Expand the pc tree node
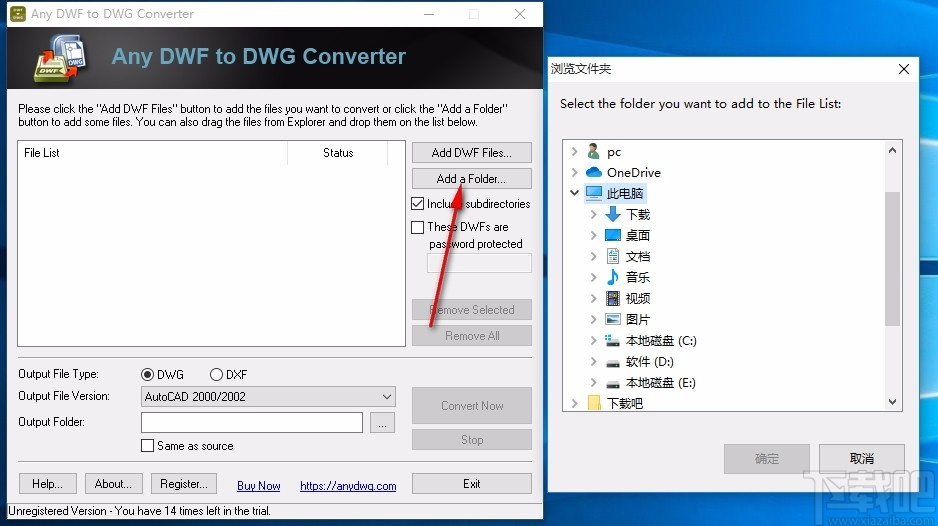 [x=574, y=151]
